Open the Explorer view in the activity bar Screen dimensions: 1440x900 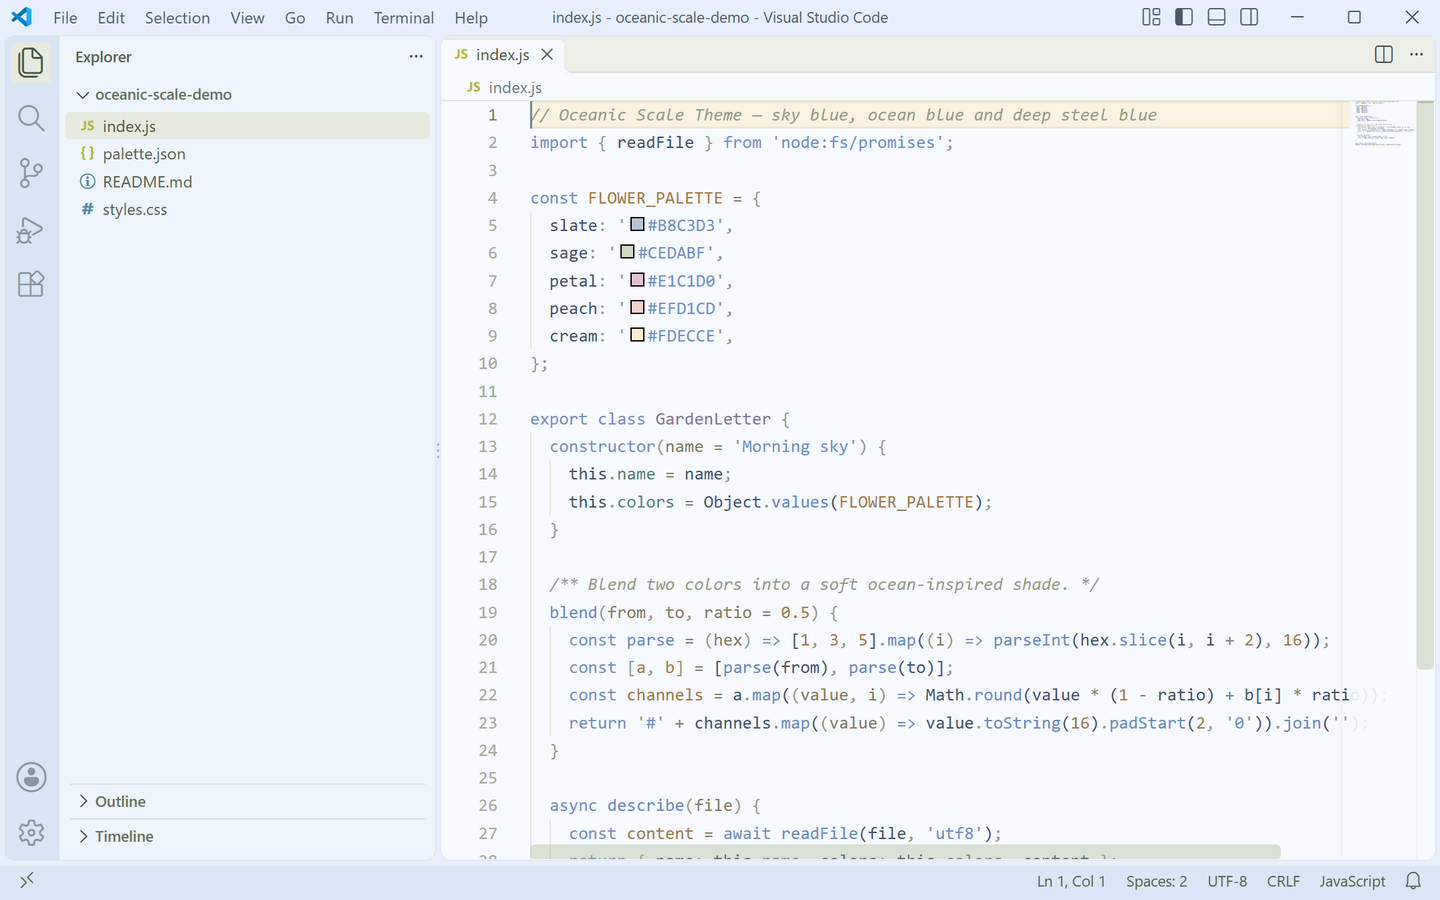31,62
